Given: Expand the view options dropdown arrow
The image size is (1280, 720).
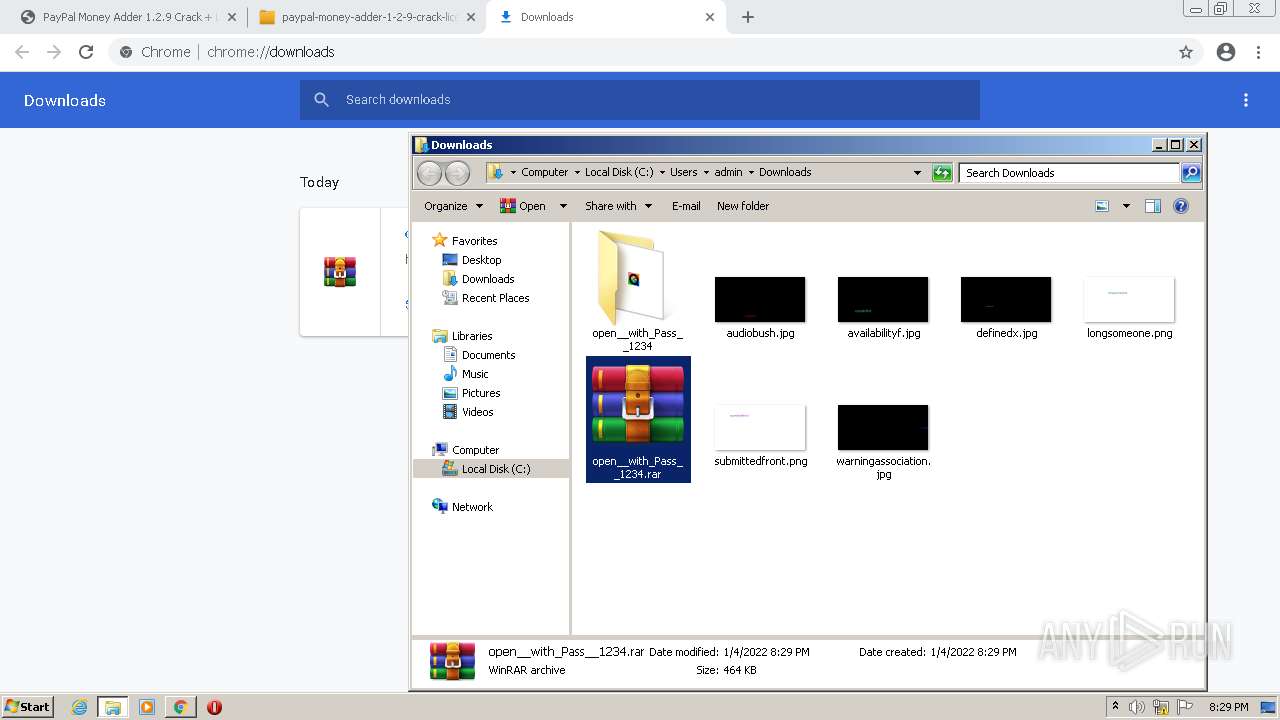Looking at the screenshot, I should pos(1126,206).
